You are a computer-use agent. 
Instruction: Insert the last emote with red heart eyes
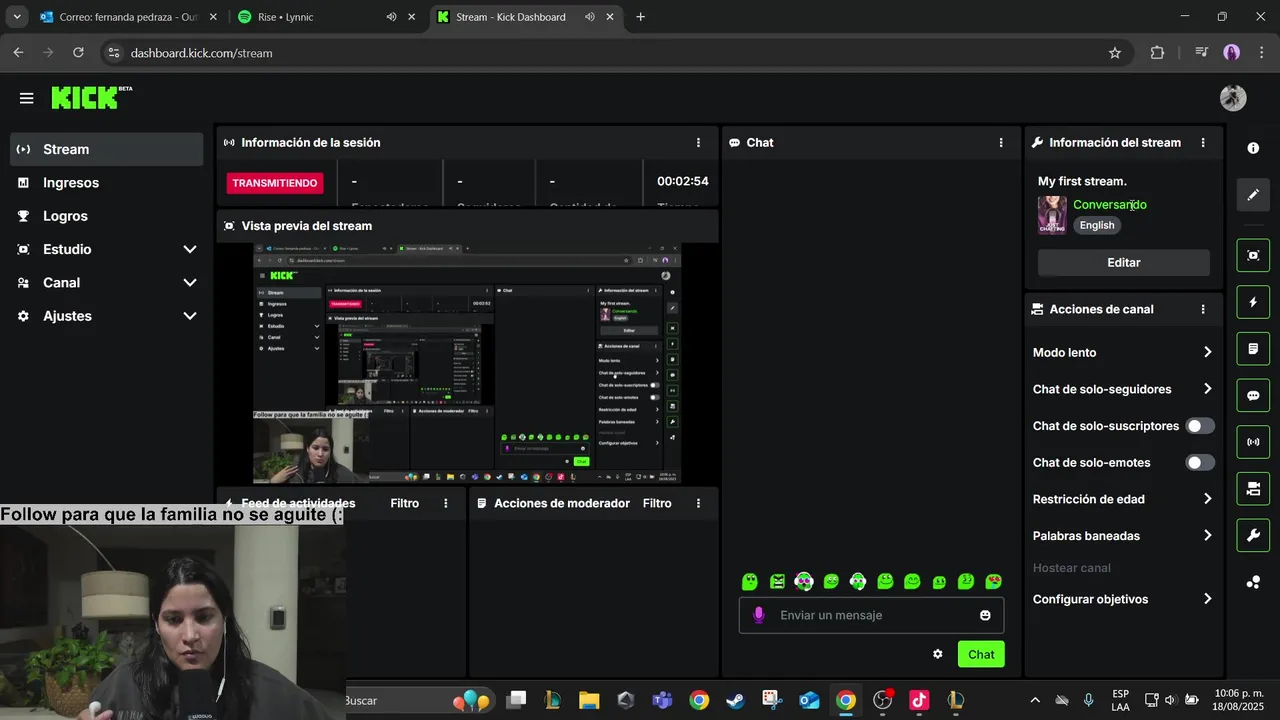(993, 581)
